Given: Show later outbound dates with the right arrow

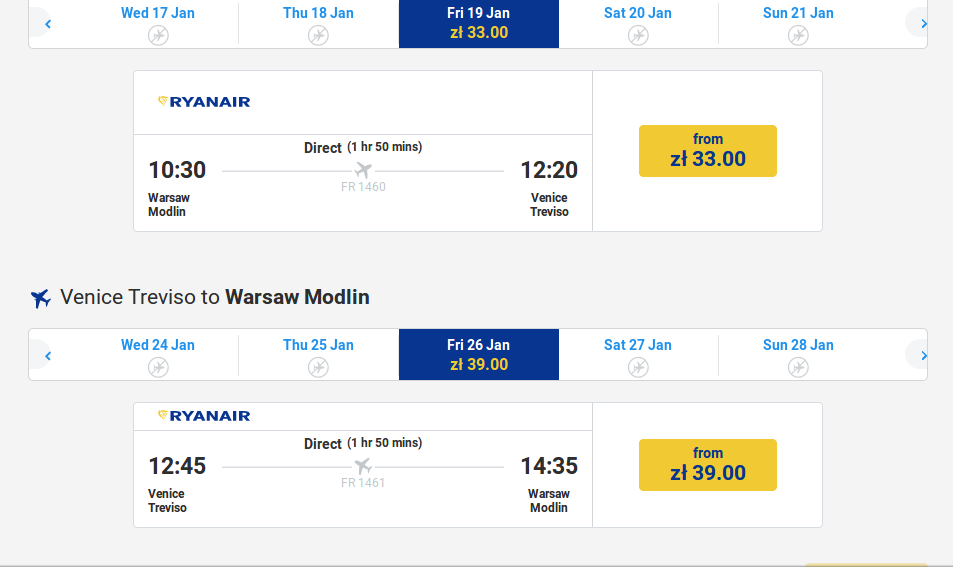Looking at the screenshot, I should 923,23.
